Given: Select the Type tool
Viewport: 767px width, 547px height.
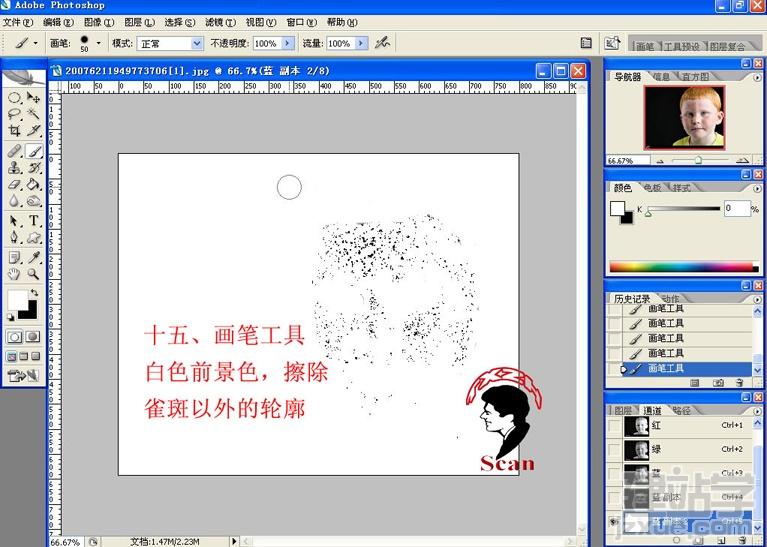Looking at the screenshot, I should coord(33,221).
